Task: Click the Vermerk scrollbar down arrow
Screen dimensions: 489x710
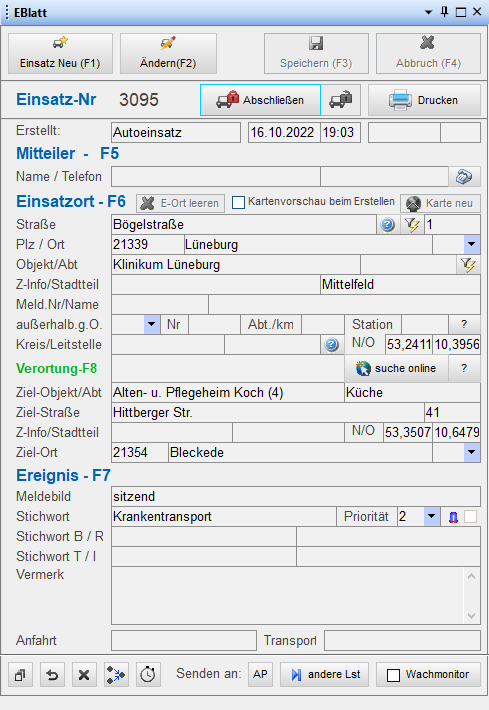Action: pyautogui.click(x=471, y=616)
